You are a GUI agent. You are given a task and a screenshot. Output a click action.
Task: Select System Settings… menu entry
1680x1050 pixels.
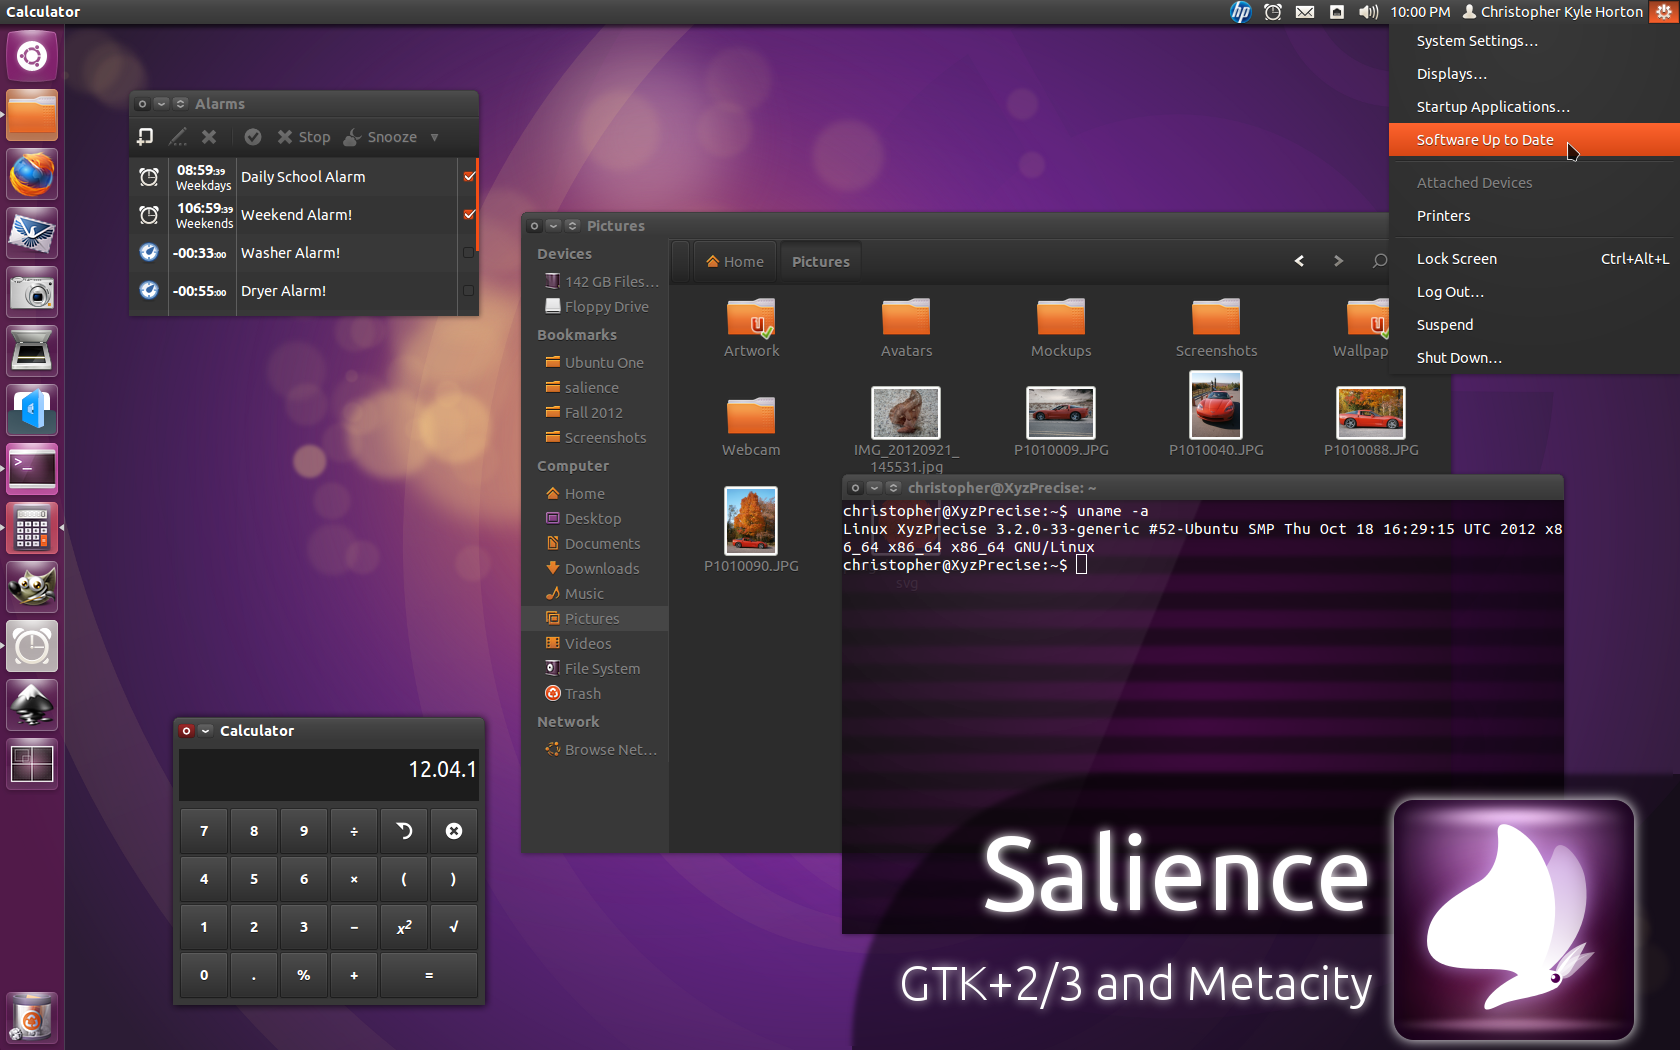pyautogui.click(x=1534, y=41)
